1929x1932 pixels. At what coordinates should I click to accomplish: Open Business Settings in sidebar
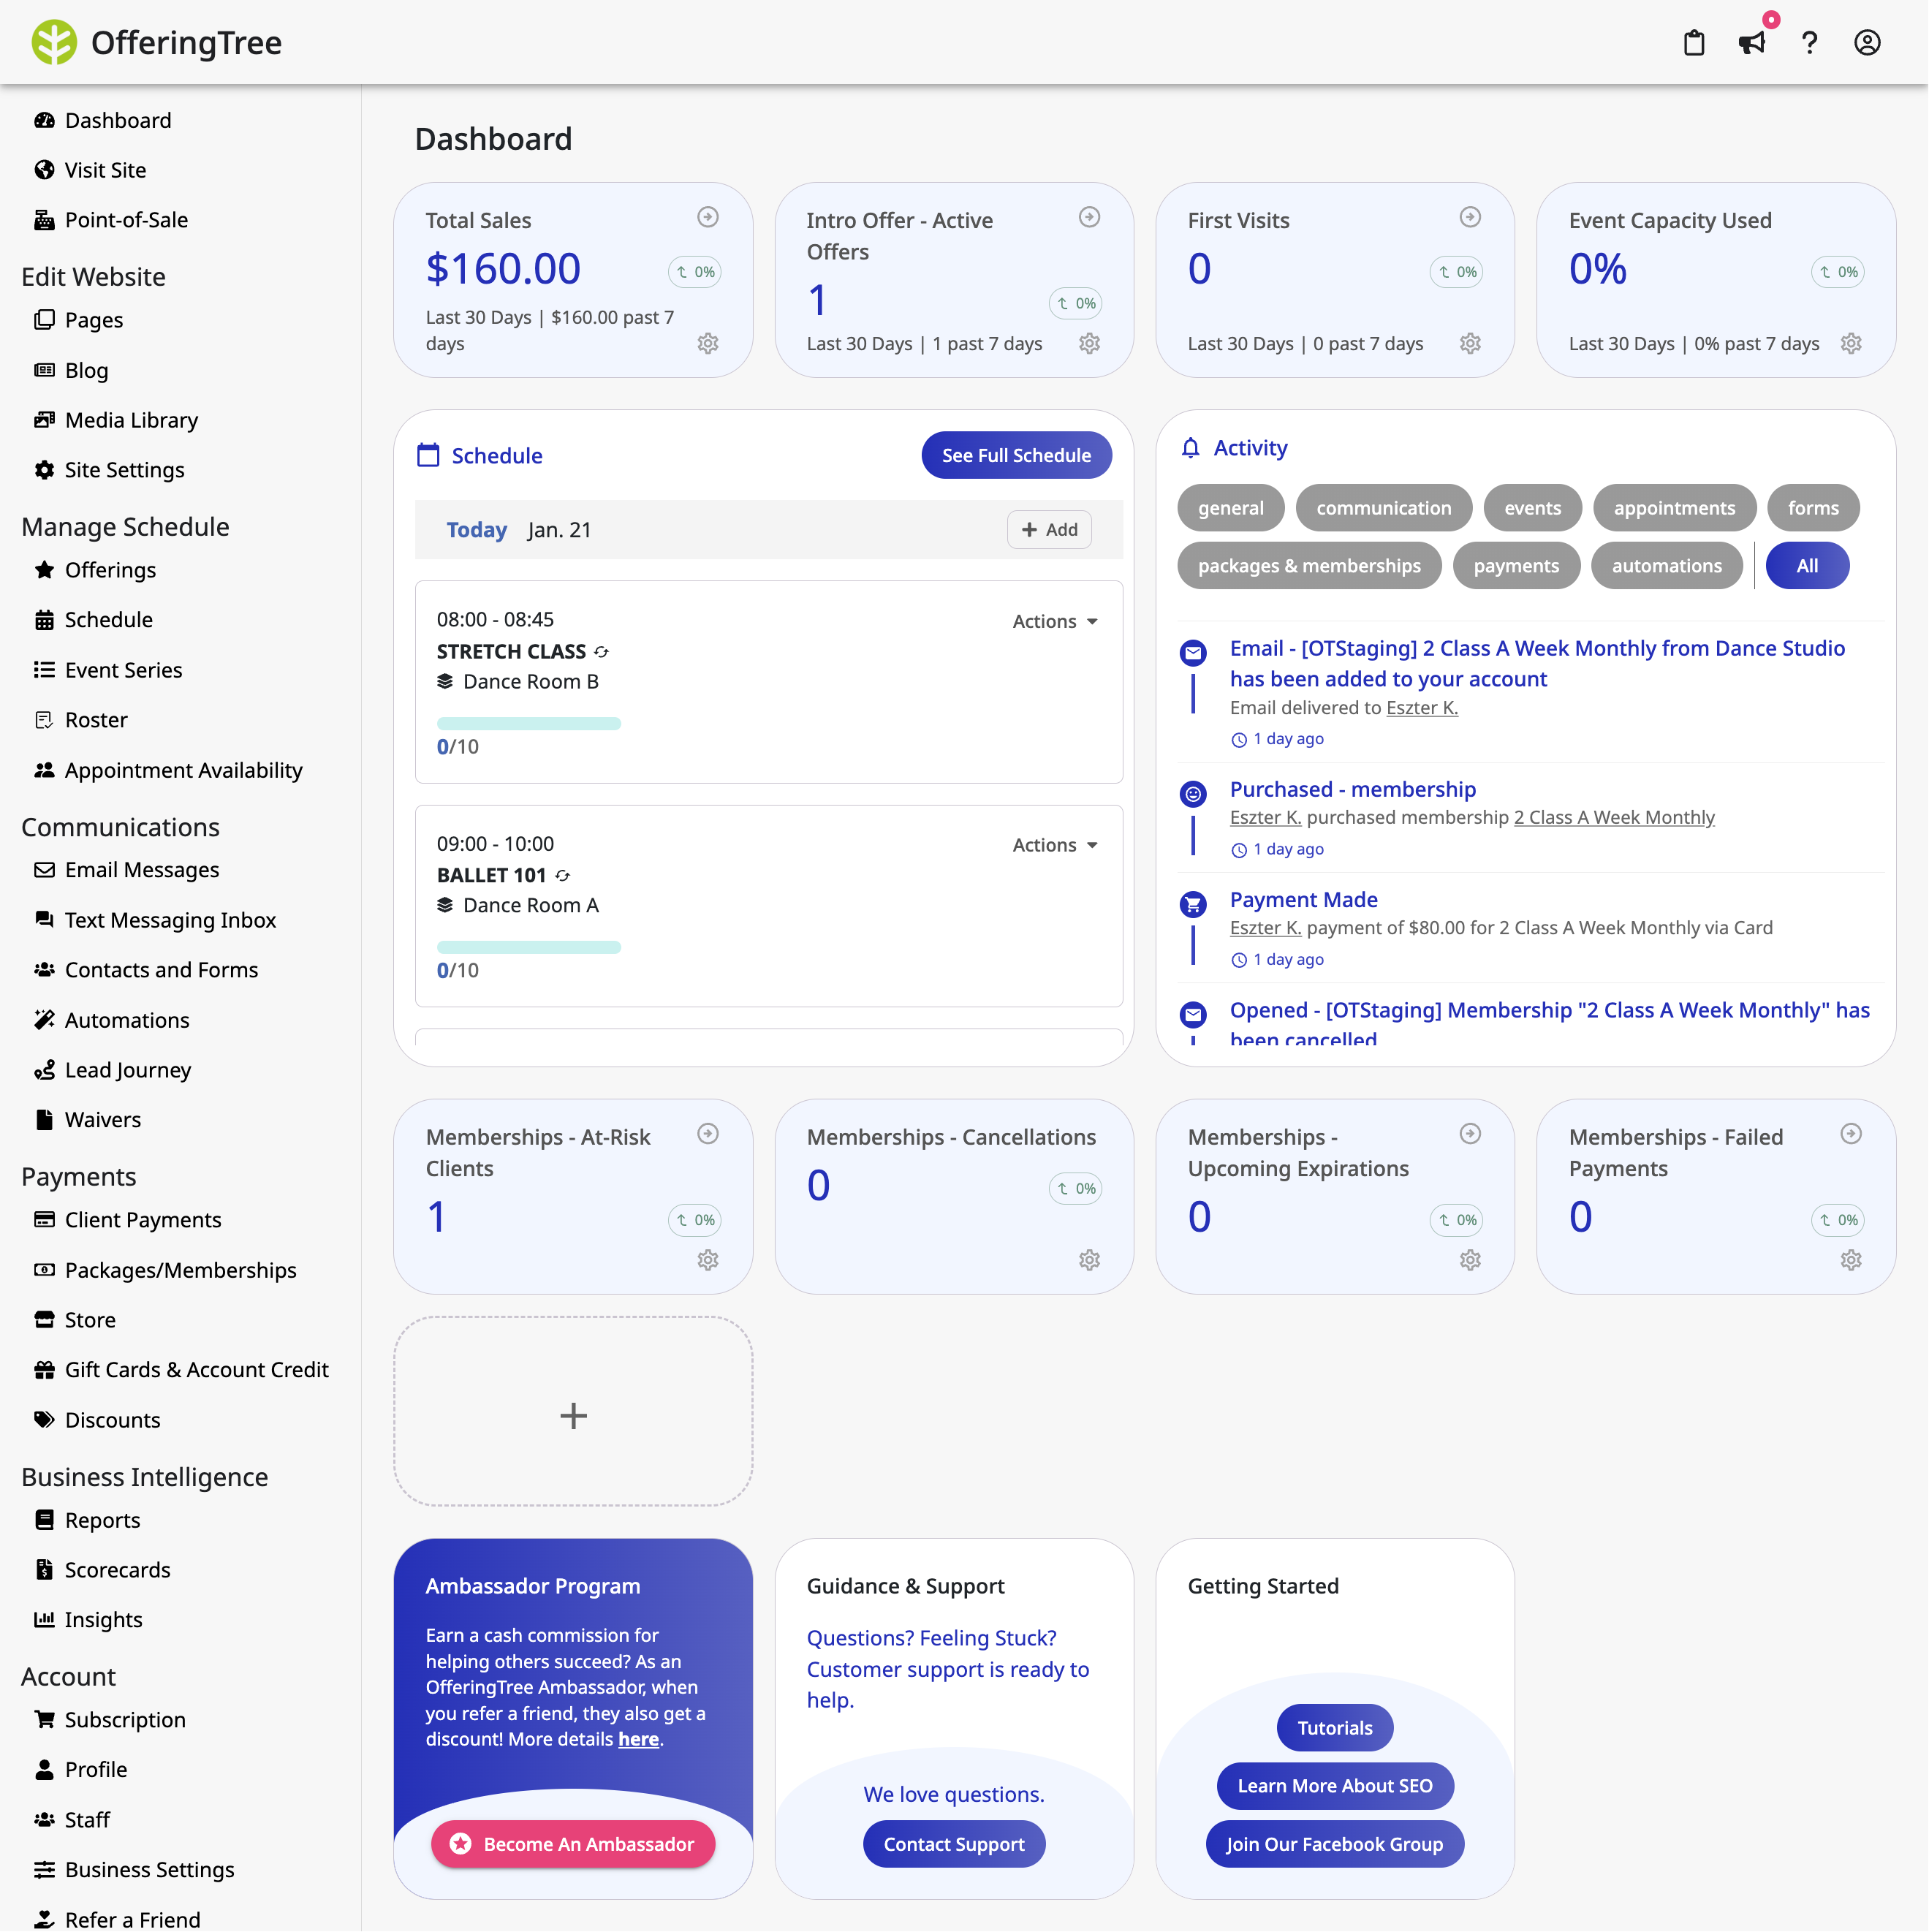(x=149, y=1870)
